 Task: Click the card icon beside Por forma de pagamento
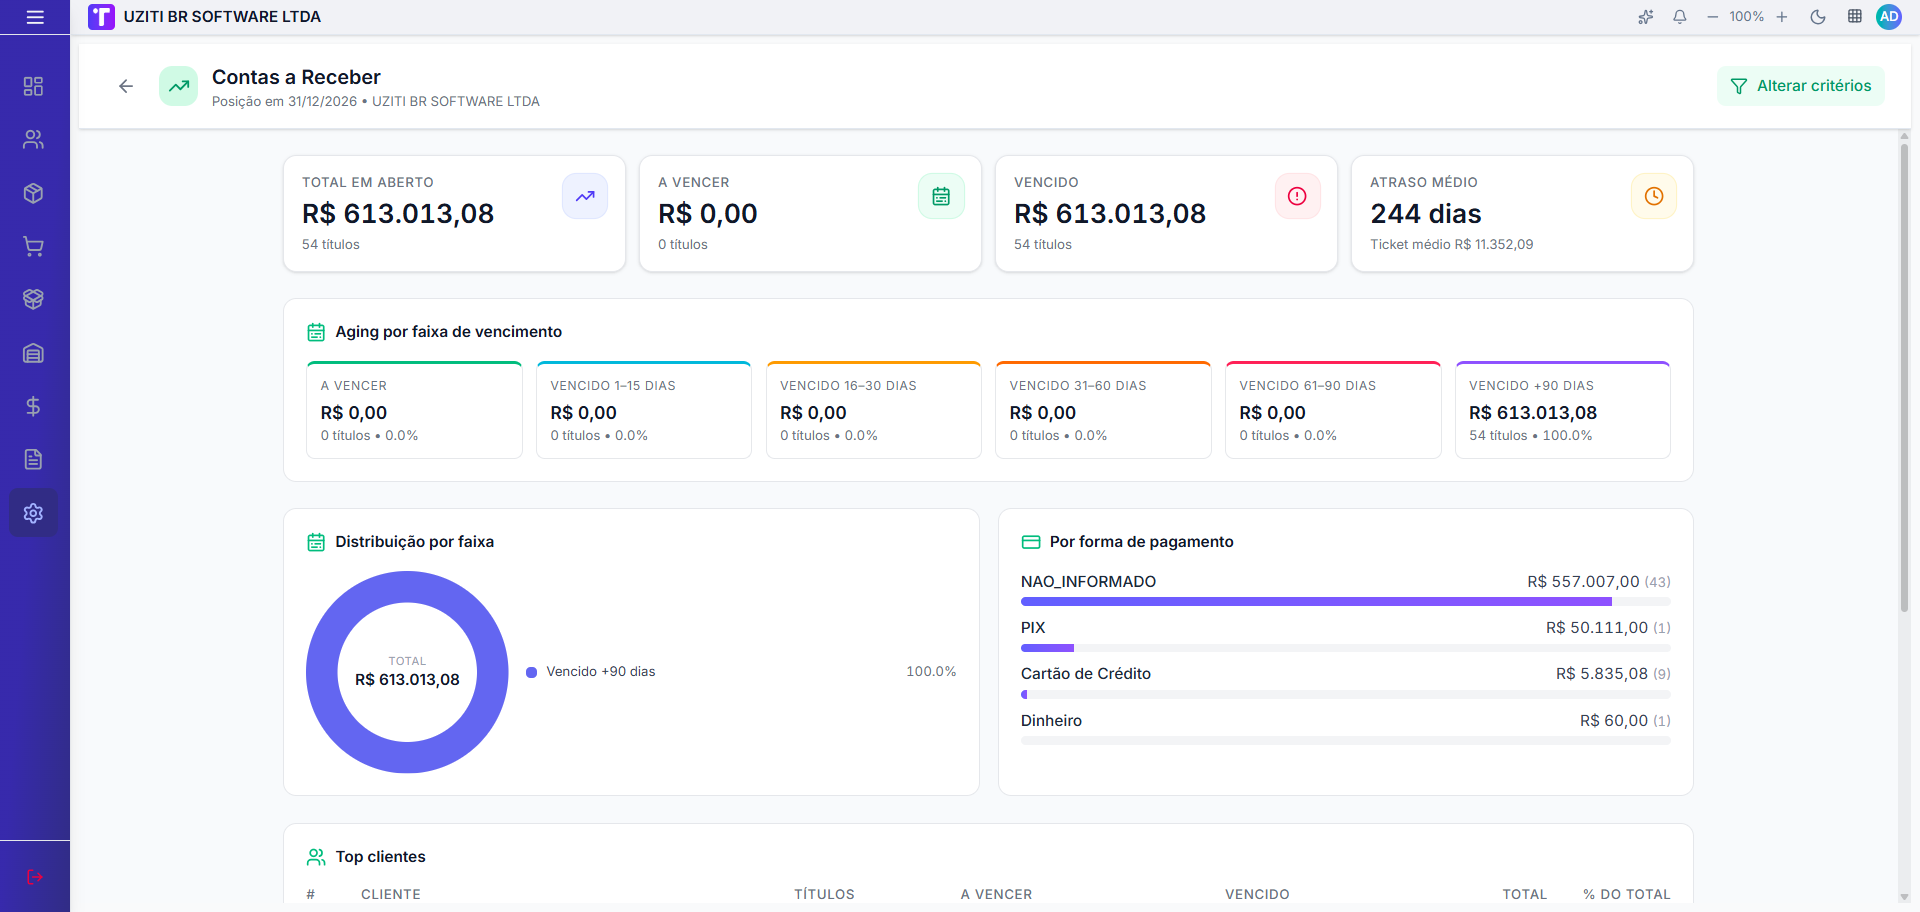[x=1031, y=542]
